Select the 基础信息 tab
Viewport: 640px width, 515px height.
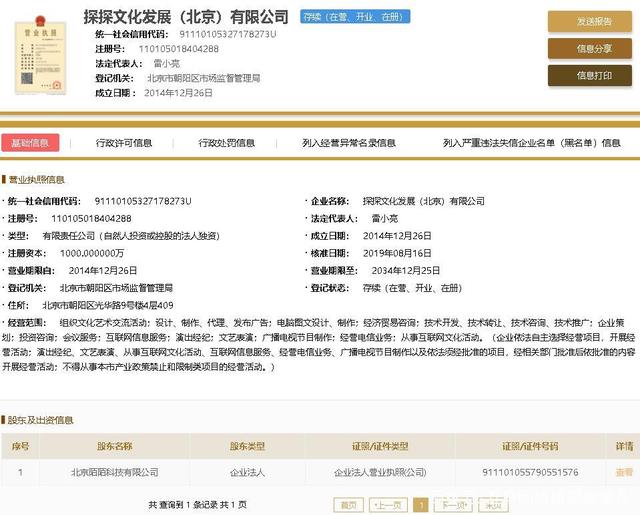click(x=30, y=143)
